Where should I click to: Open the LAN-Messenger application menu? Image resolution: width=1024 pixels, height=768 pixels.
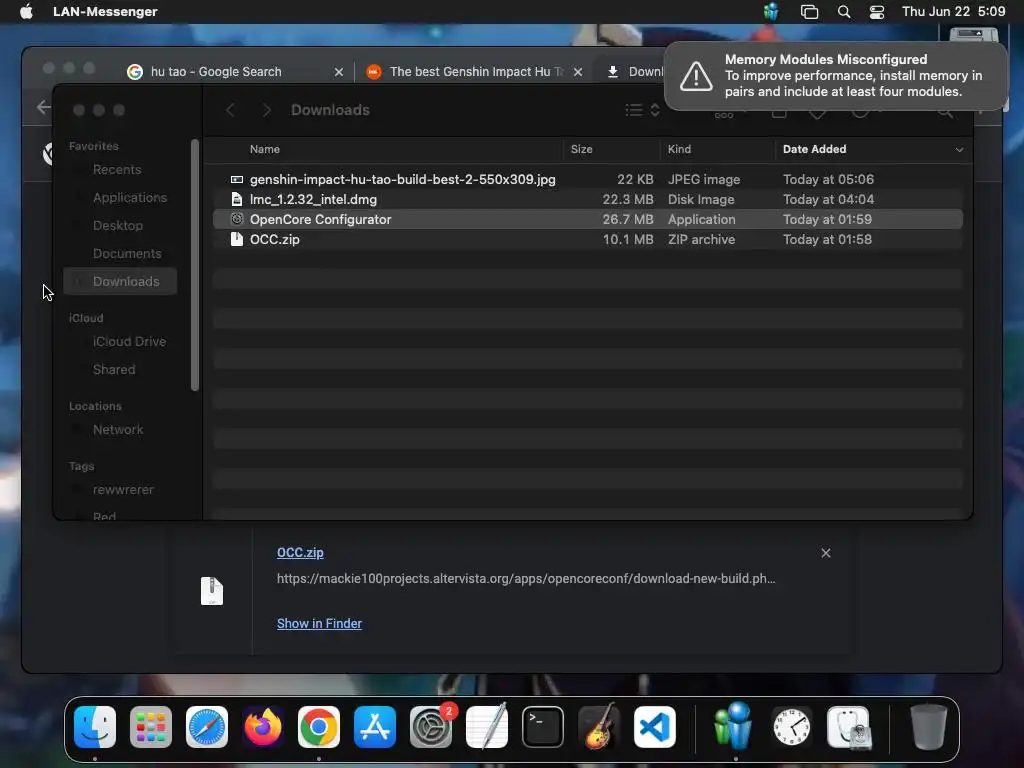pyautogui.click(x=105, y=12)
